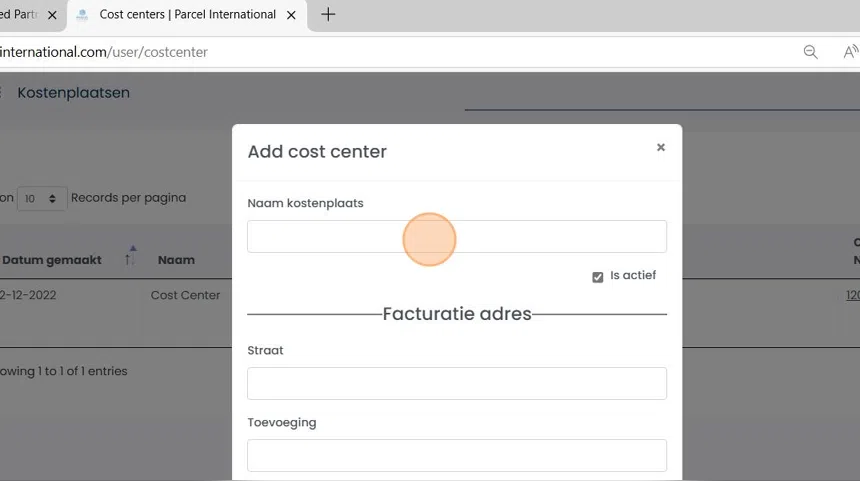The height and width of the screenshot is (481, 860).
Task: Toggle the Is actief checkbox
Action: coord(598,277)
